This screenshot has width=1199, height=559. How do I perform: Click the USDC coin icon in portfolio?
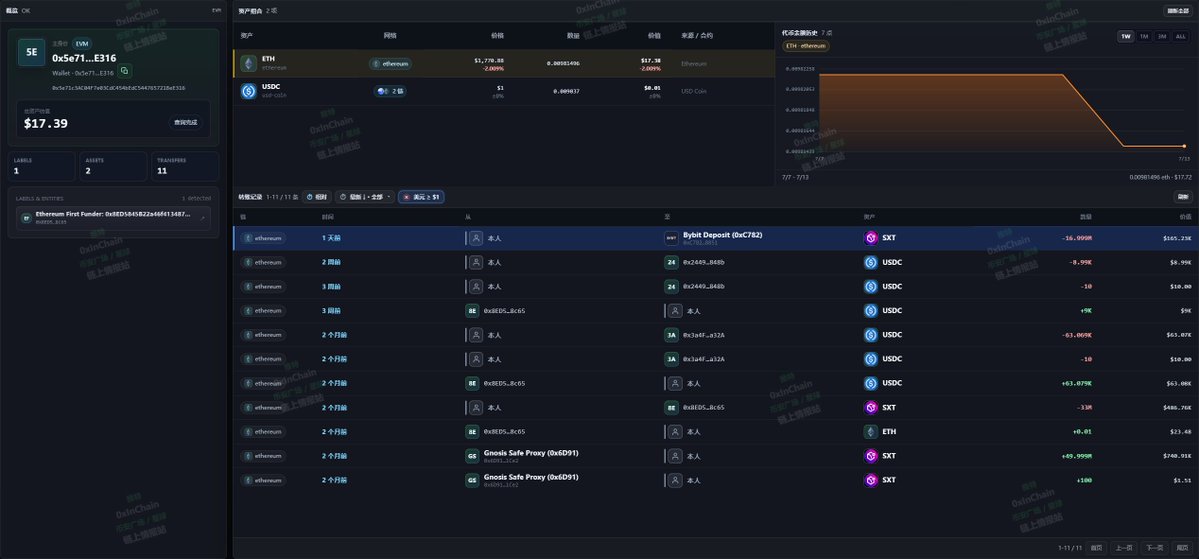tap(249, 91)
